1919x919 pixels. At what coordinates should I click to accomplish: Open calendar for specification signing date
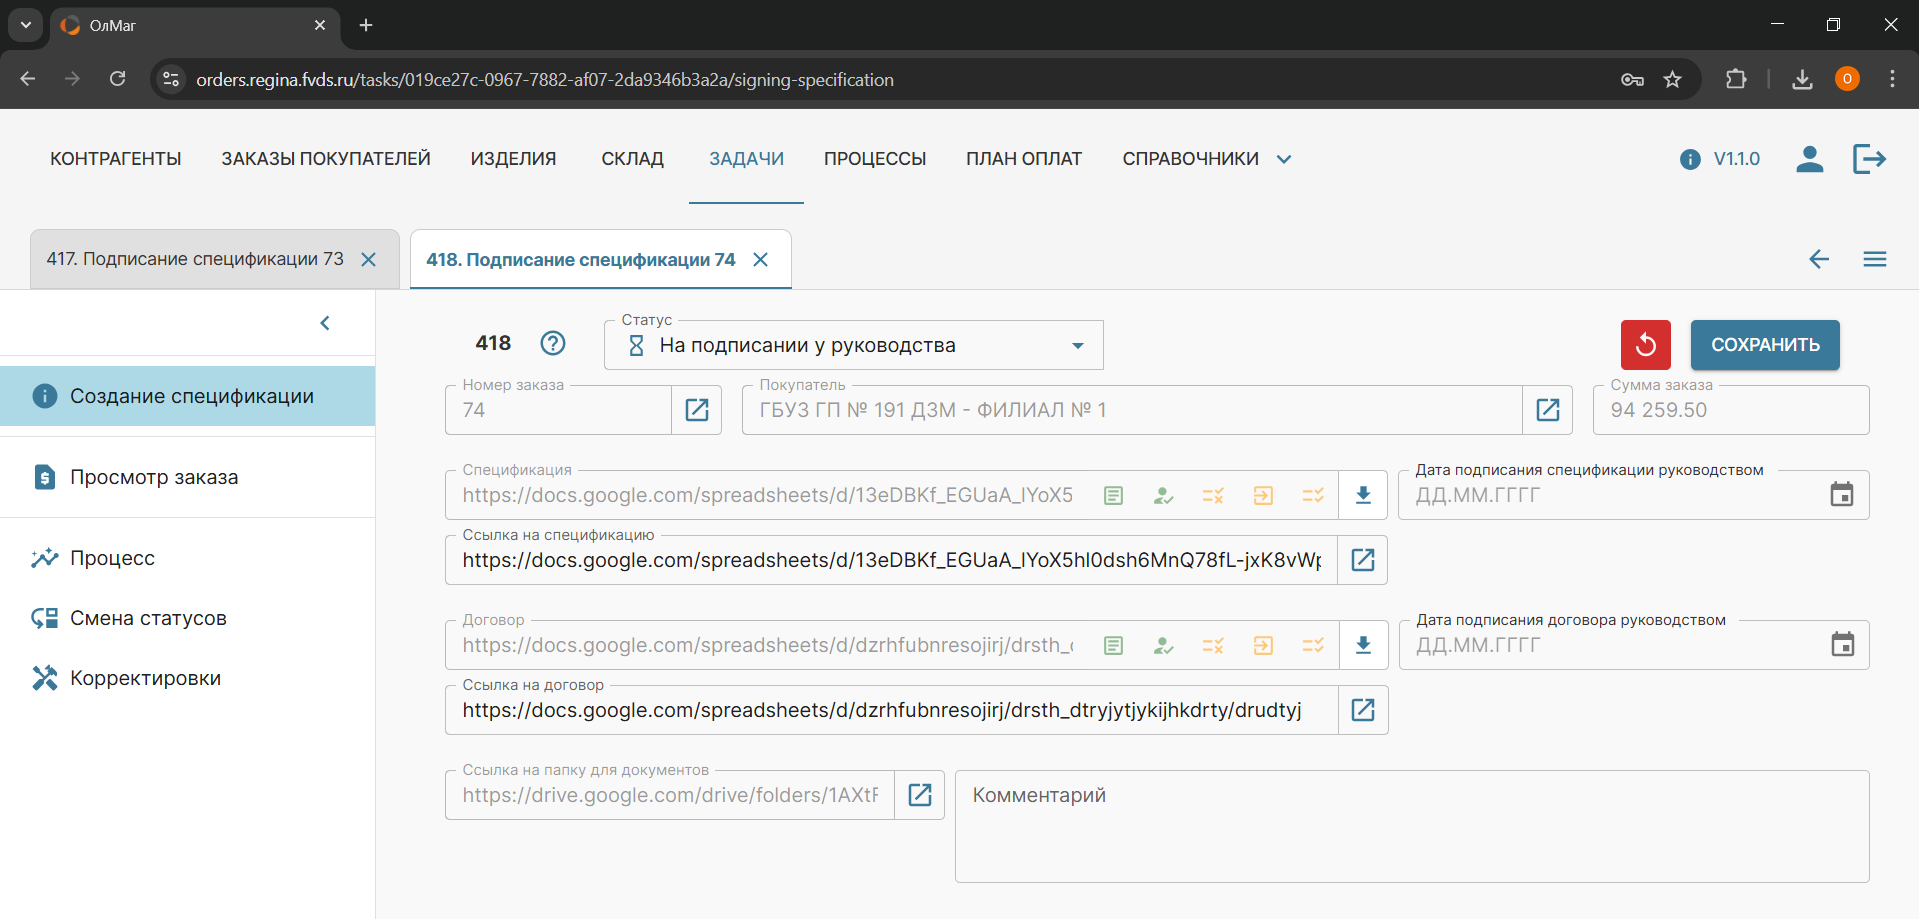1841,495
